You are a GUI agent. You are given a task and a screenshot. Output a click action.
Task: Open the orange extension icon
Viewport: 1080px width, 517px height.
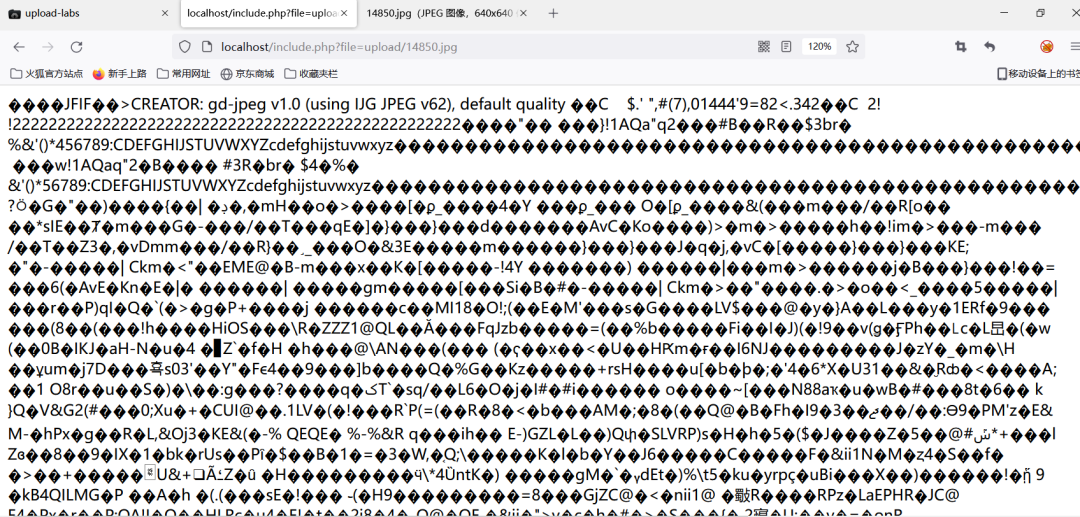(1046, 47)
